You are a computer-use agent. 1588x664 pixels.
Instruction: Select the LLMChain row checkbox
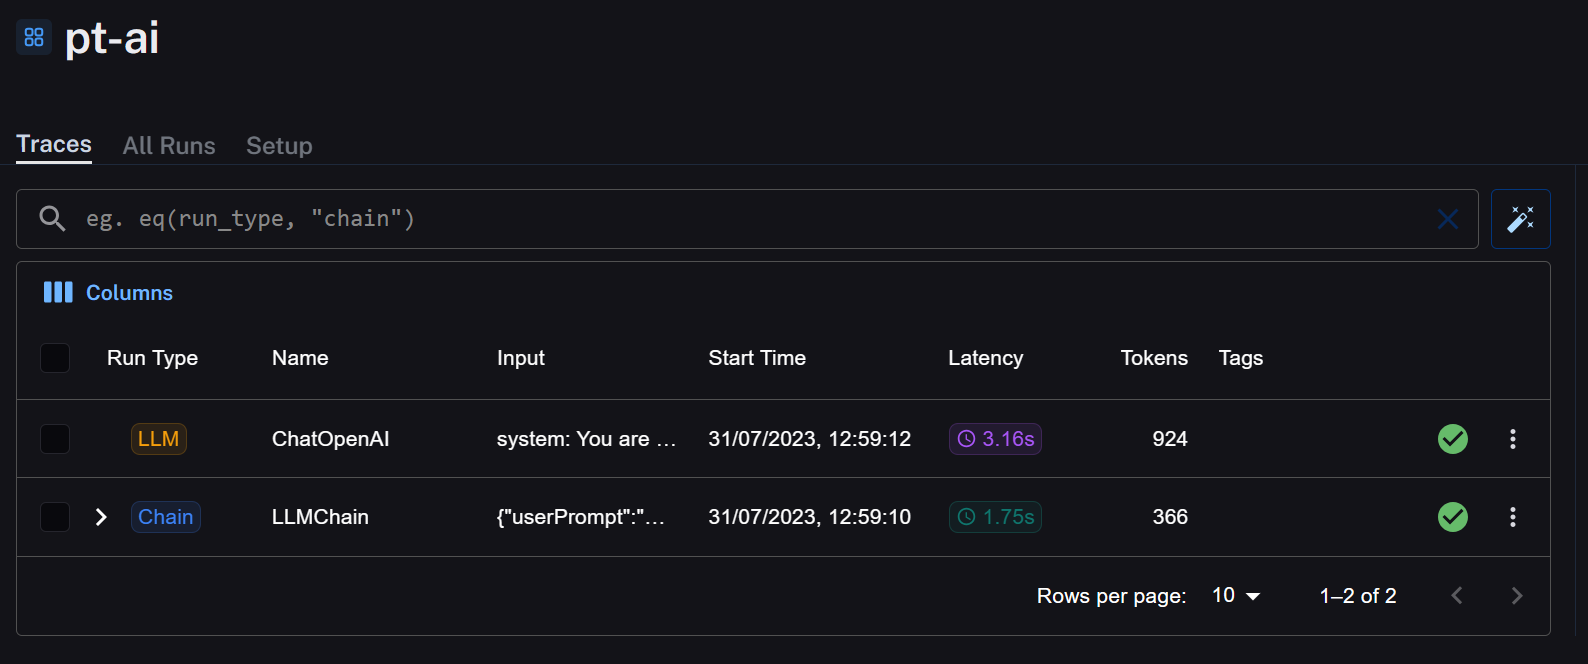coord(55,517)
